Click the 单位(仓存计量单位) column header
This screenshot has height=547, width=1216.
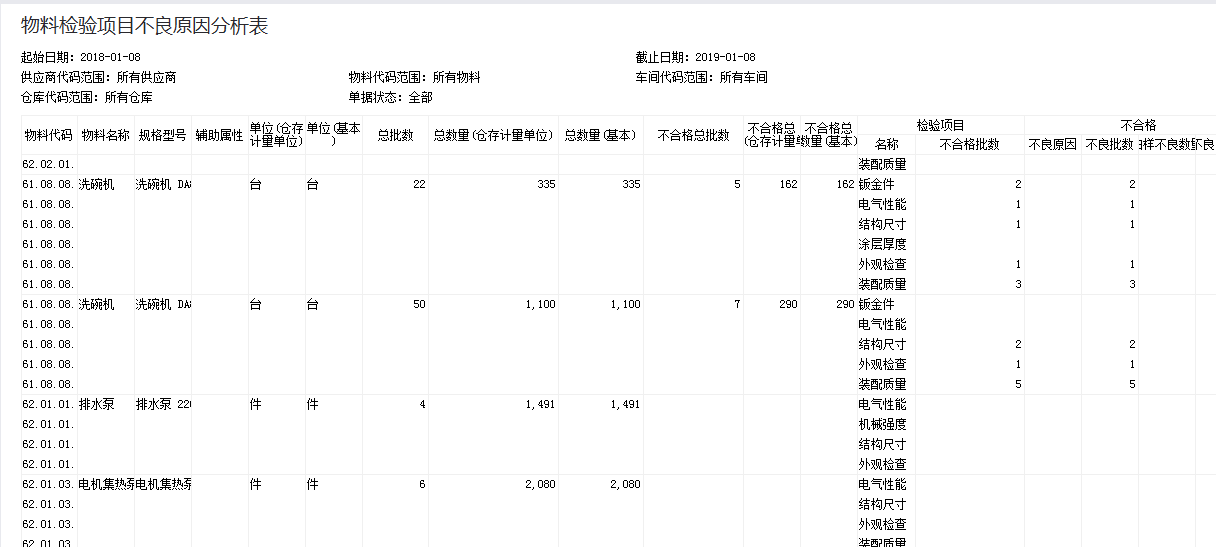(x=277, y=135)
